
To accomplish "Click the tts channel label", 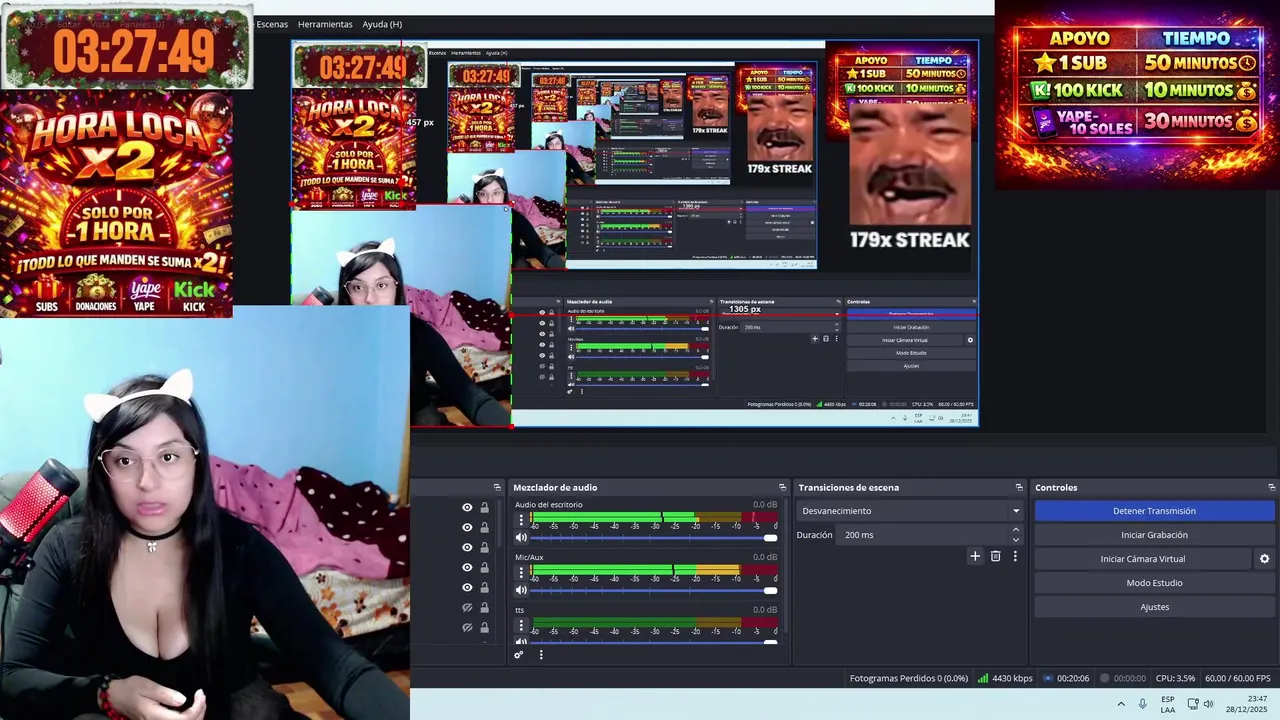I will coord(520,610).
